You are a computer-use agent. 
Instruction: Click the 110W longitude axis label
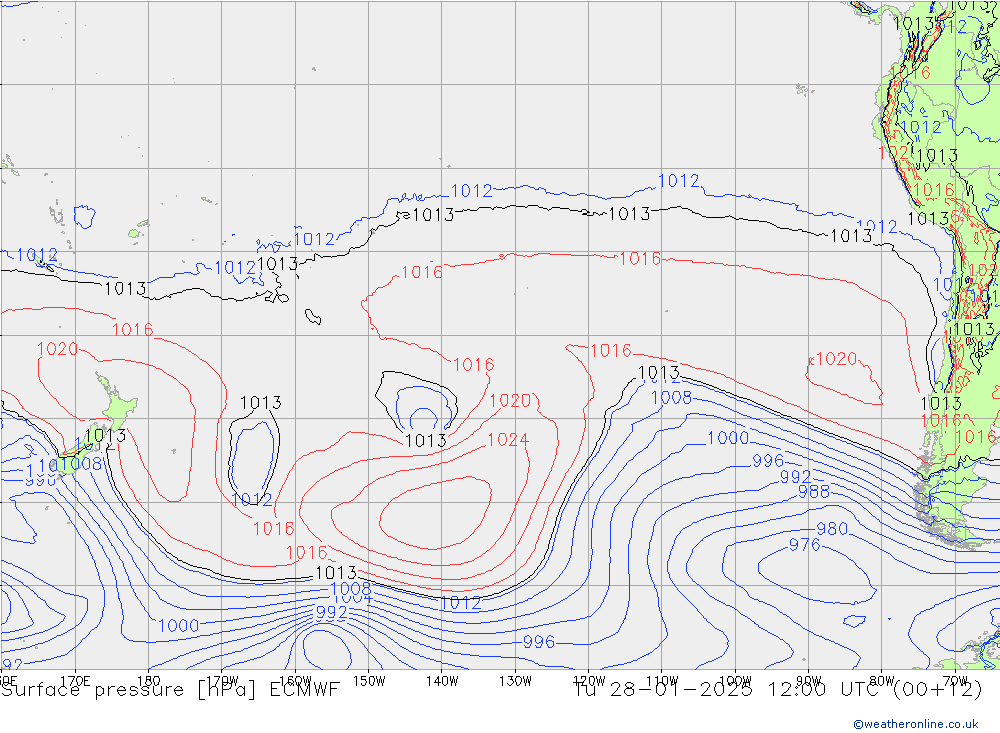point(661,680)
